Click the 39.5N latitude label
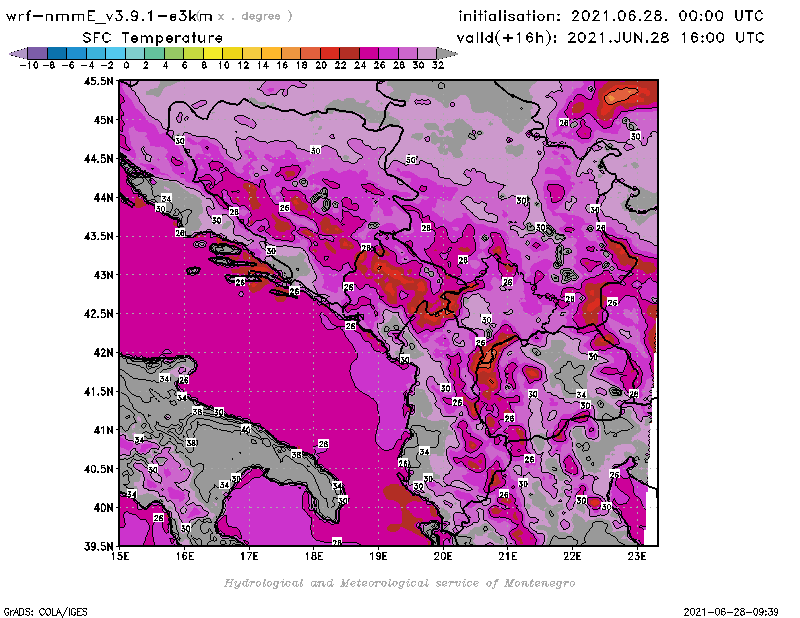Viewport: 800px width, 618px height. (x=99, y=546)
